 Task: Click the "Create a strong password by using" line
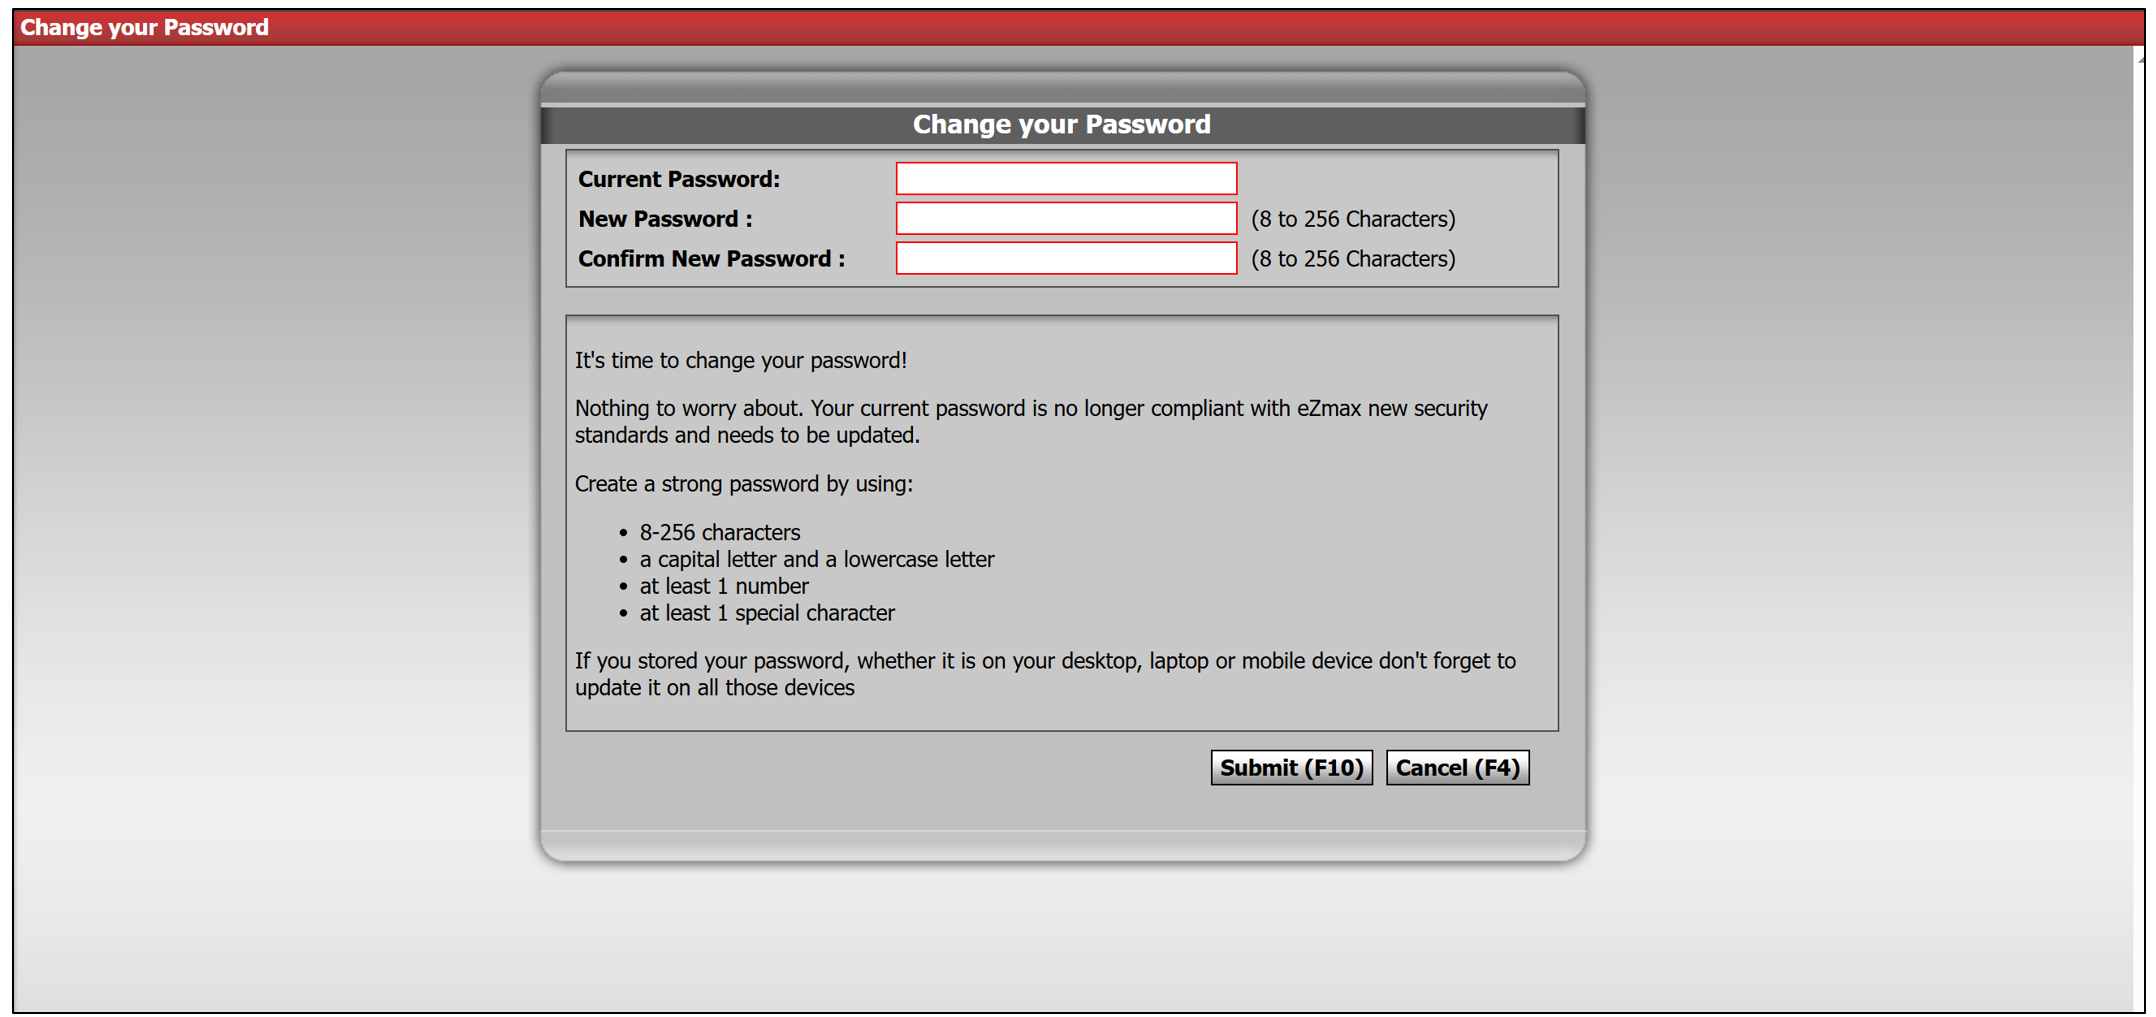744,484
